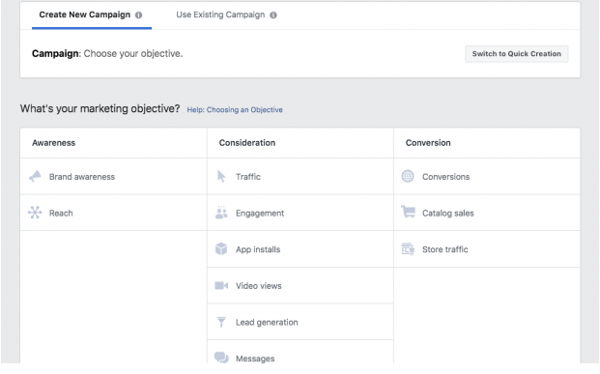This screenshot has width=600, height=374.
Task: Choose the Traffic objective label
Action: coord(248,177)
